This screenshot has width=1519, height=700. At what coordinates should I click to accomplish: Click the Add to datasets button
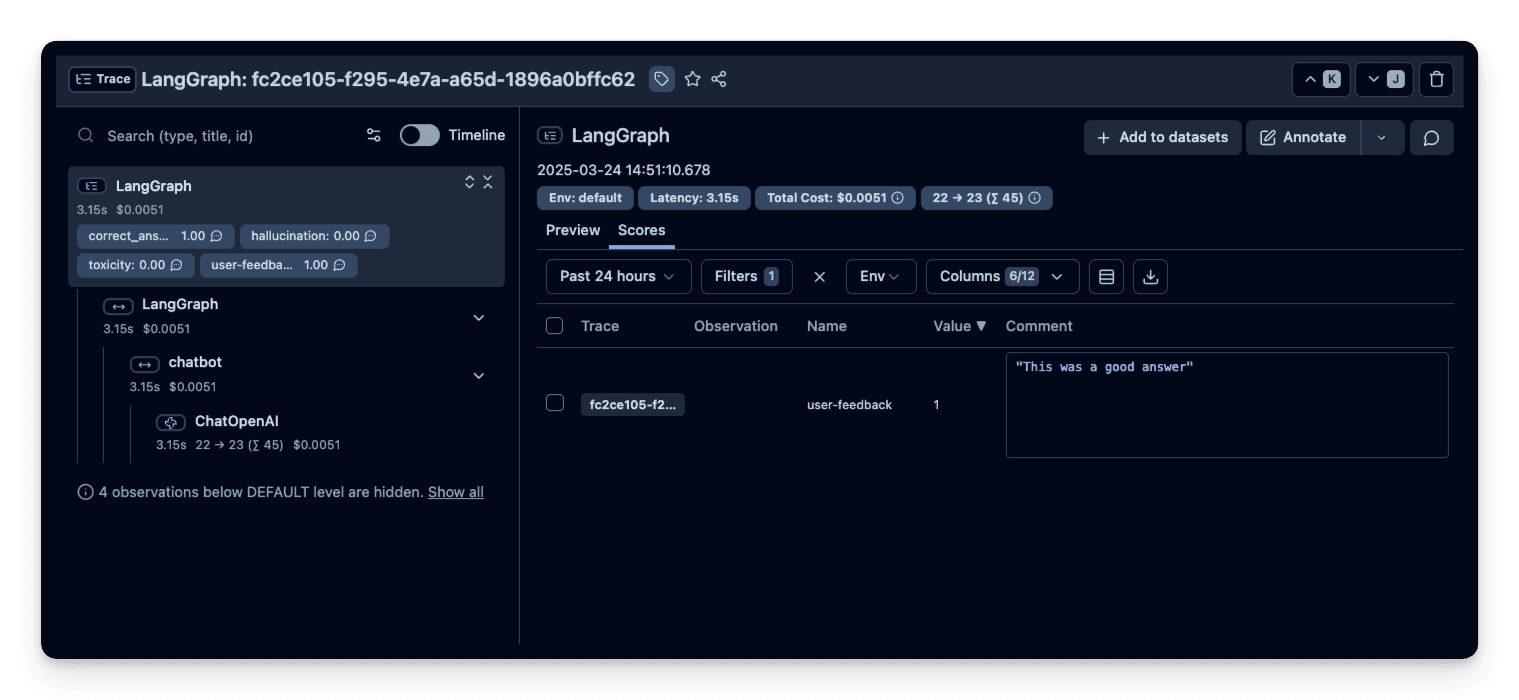(1162, 137)
